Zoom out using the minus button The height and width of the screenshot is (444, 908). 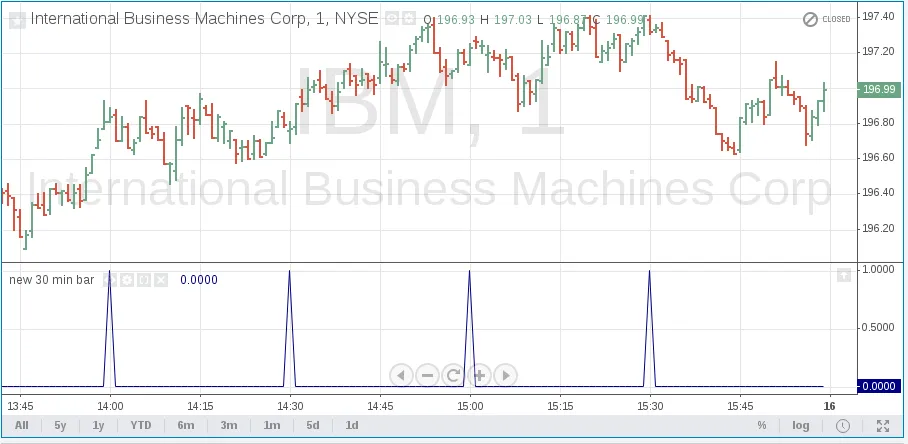point(427,375)
